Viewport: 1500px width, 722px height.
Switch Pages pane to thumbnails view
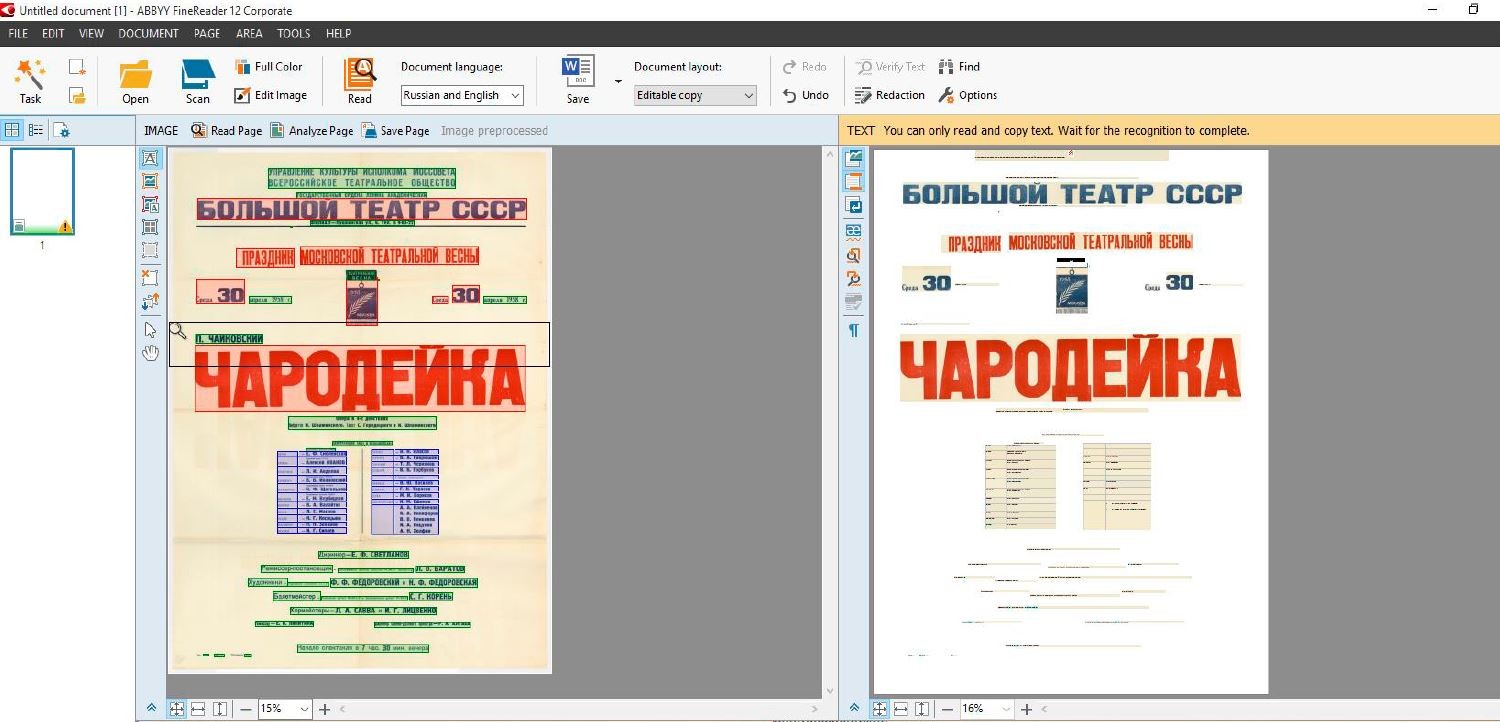(12, 130)
